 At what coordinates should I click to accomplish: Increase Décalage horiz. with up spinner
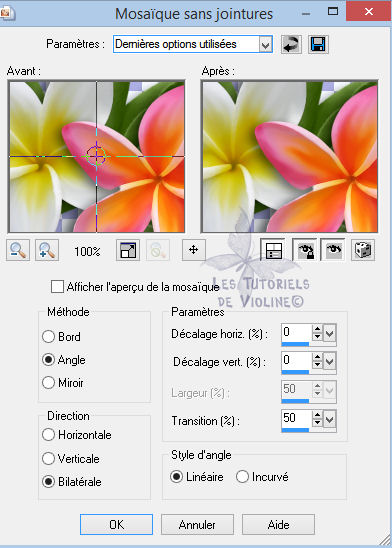[317, 329]
